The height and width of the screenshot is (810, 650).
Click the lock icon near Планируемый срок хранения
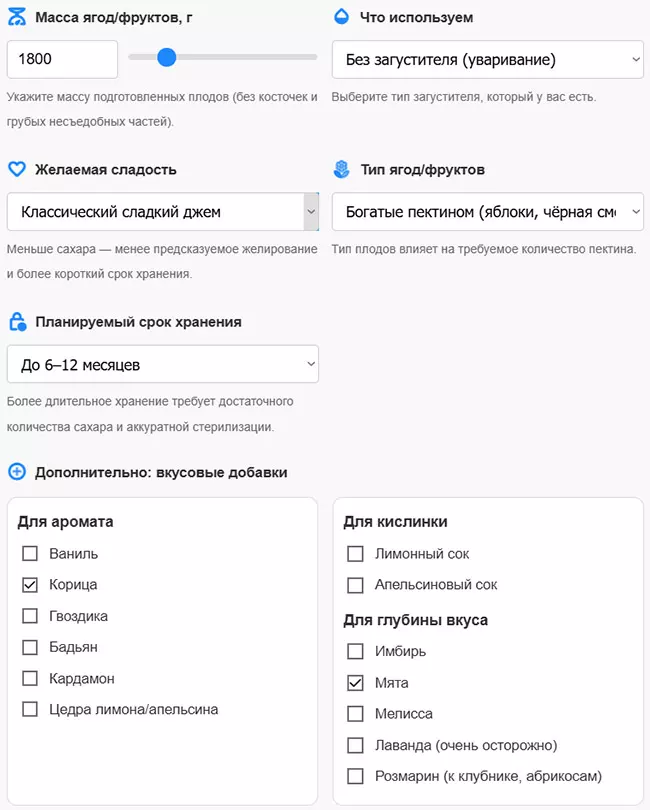(17, 322)
